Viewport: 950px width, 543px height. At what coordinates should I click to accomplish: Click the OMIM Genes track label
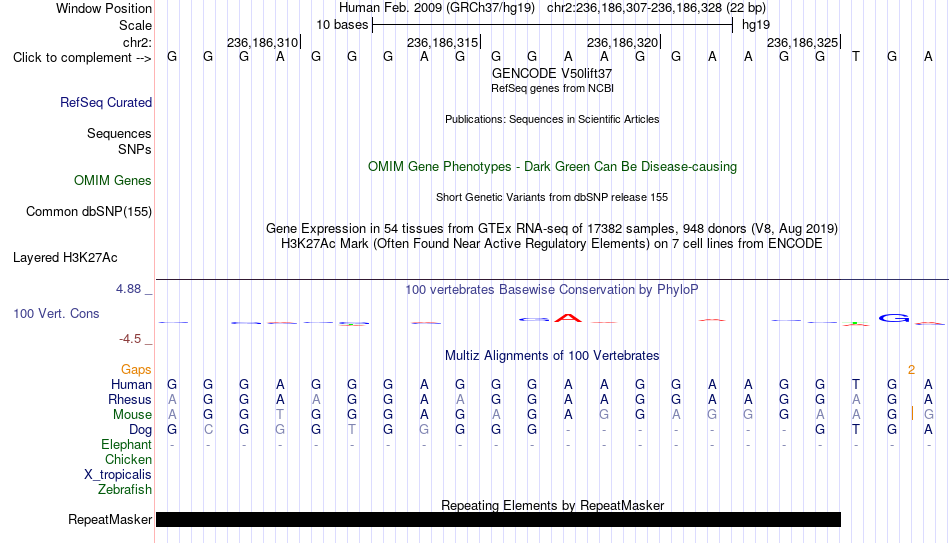113,181
